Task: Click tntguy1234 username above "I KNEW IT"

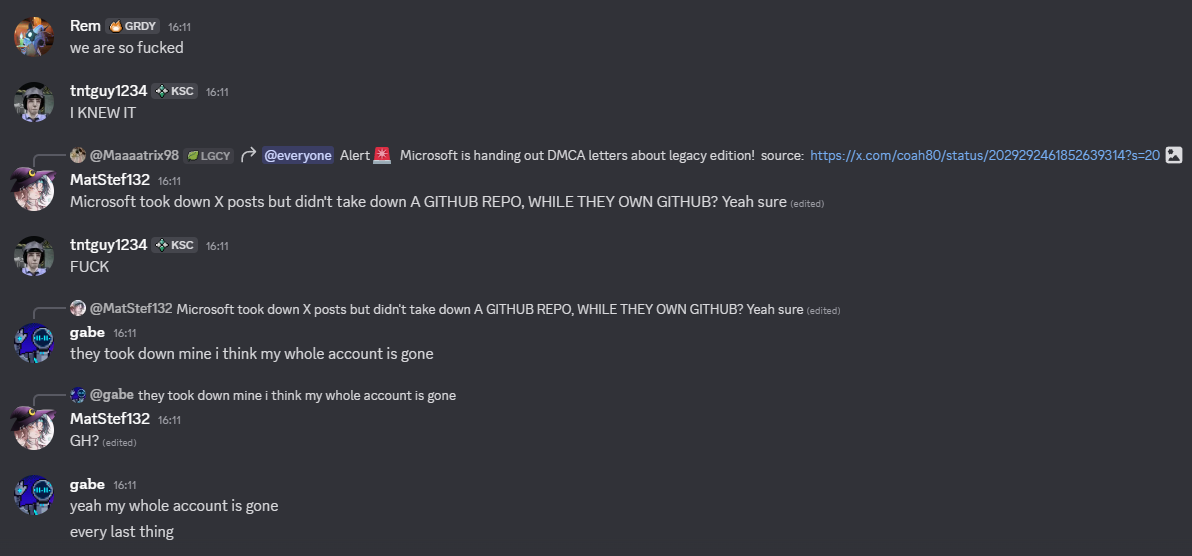Action: click(x=109, y=90)
